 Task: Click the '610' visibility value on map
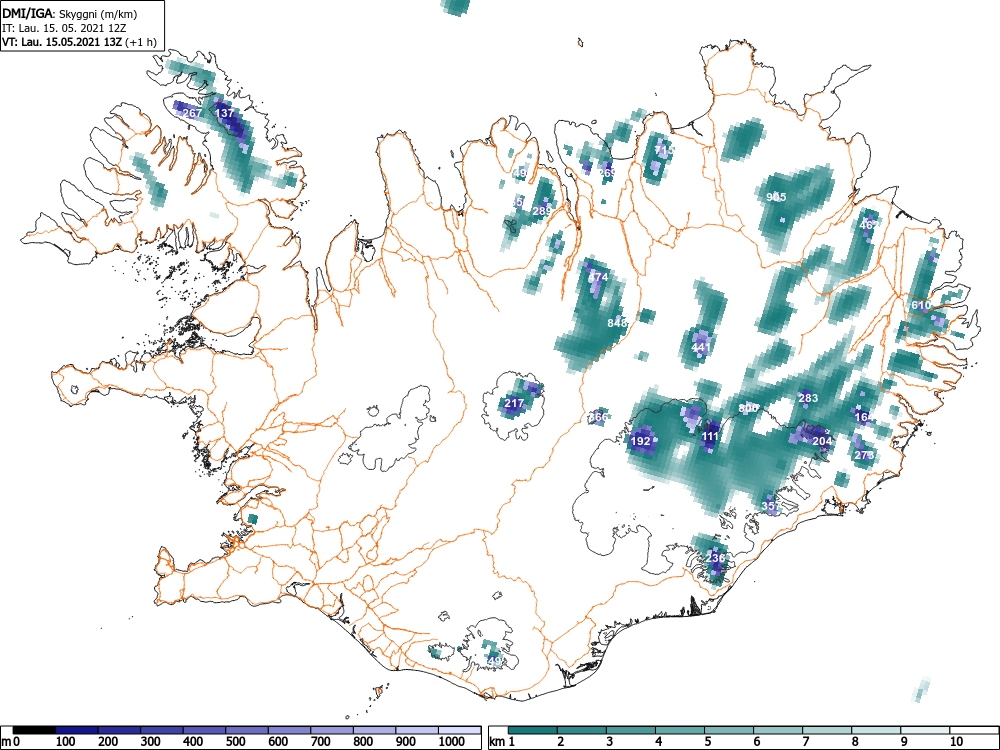point(920,305)
